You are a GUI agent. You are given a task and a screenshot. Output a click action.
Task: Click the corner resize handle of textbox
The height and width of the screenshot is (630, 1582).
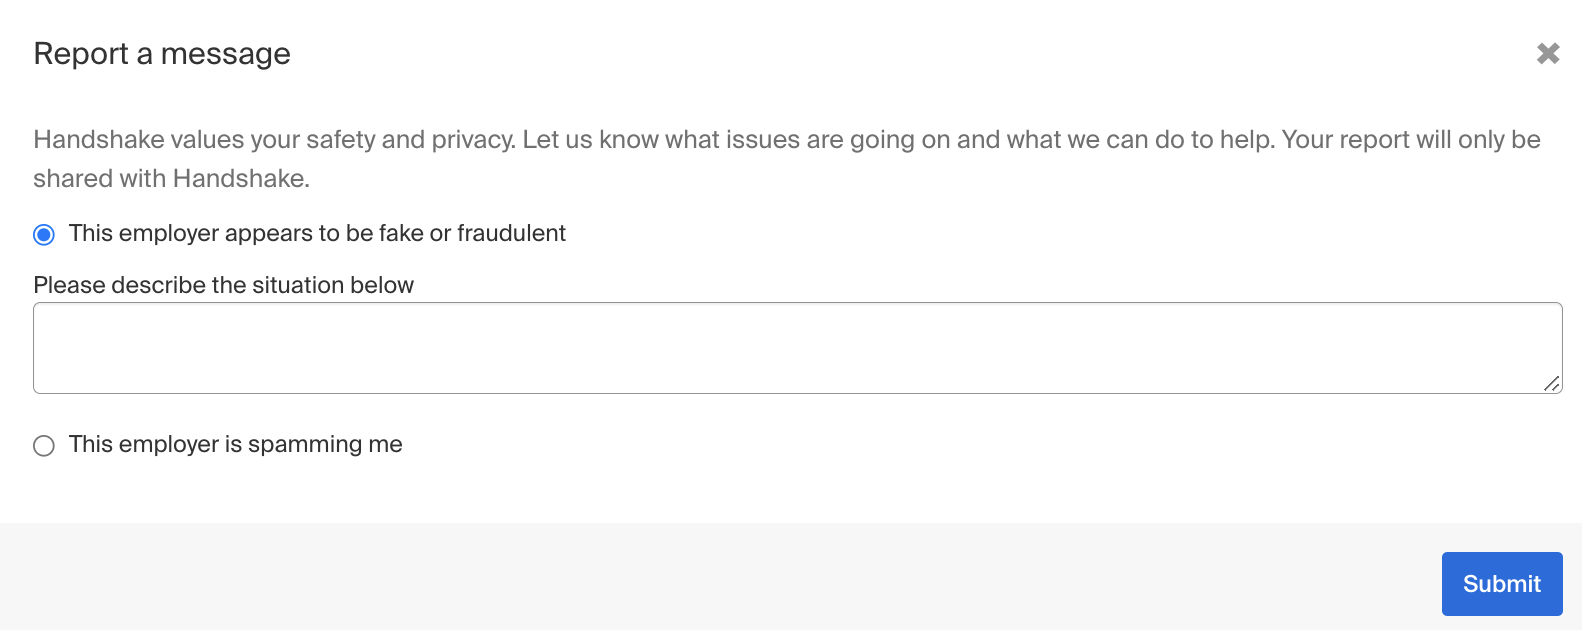click(x=1552, y=383)
